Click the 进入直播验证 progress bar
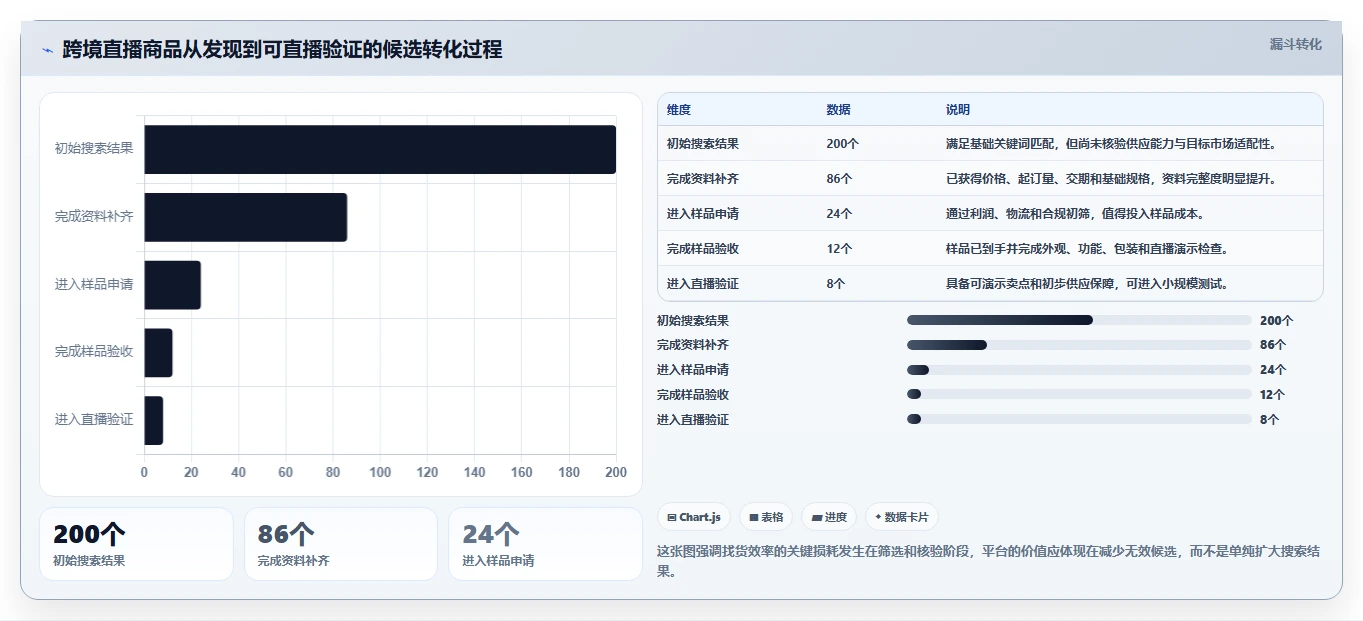 pos(1079,419)
